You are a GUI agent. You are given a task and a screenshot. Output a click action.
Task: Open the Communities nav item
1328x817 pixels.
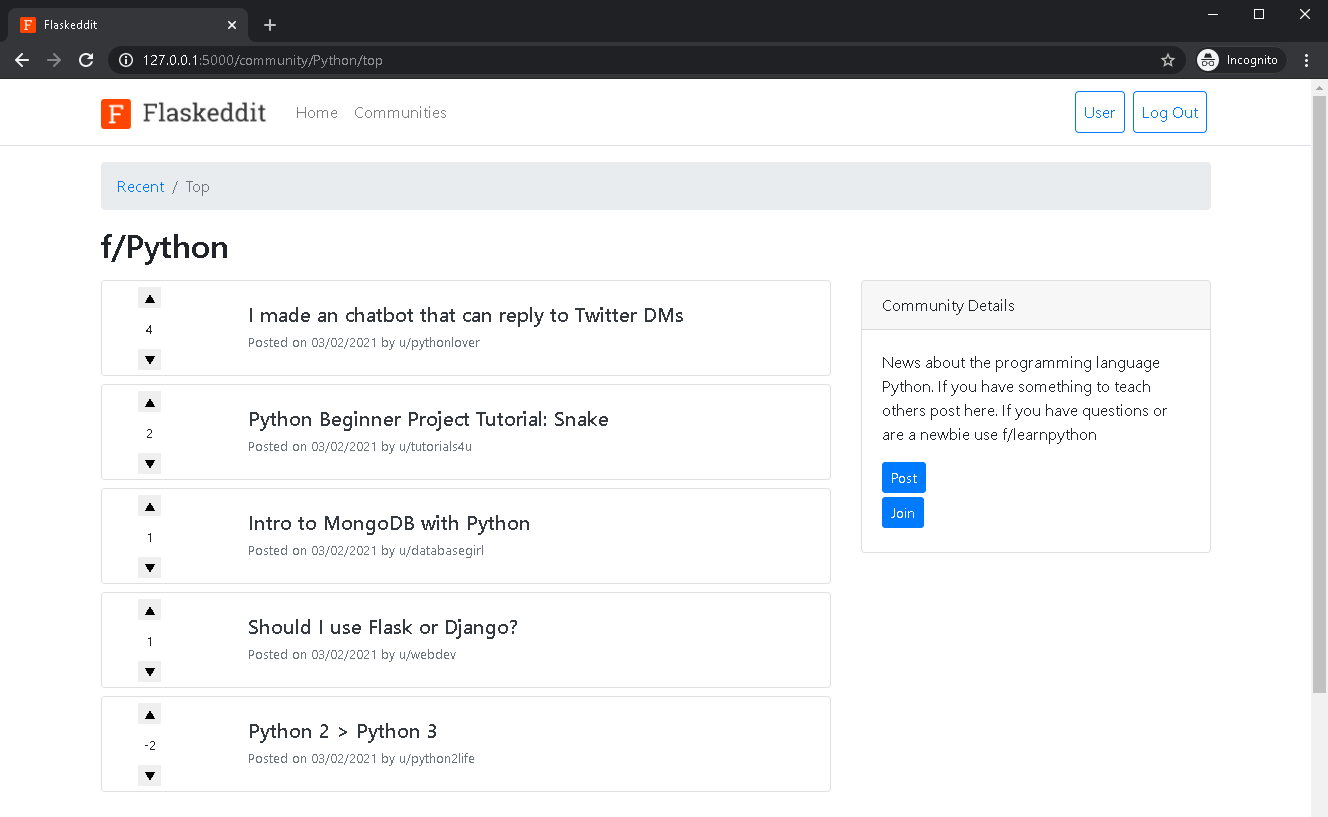coord(400,113)
